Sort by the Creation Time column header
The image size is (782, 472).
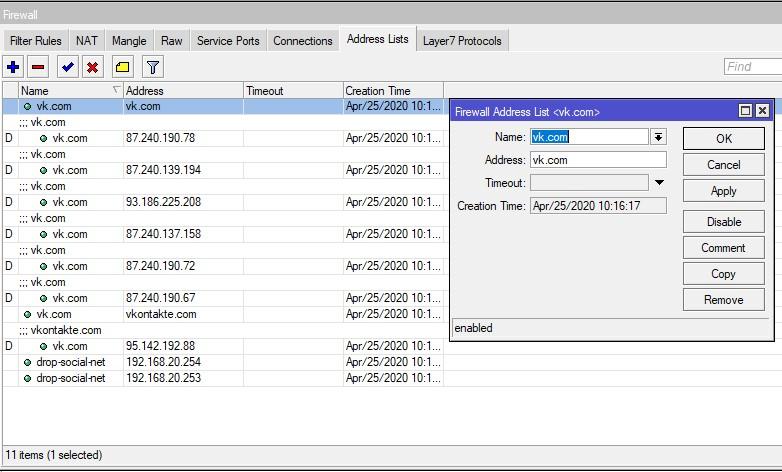(x=393, y=91)
